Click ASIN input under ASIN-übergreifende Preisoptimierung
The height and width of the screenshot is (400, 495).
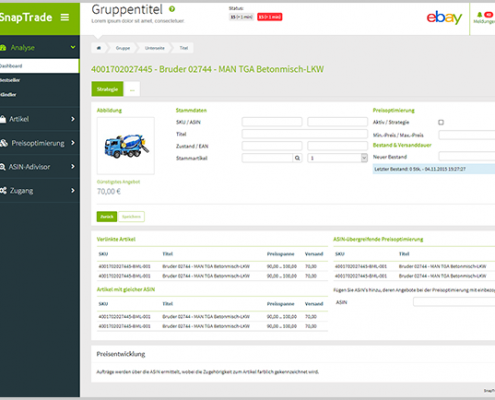coord(454,302)
